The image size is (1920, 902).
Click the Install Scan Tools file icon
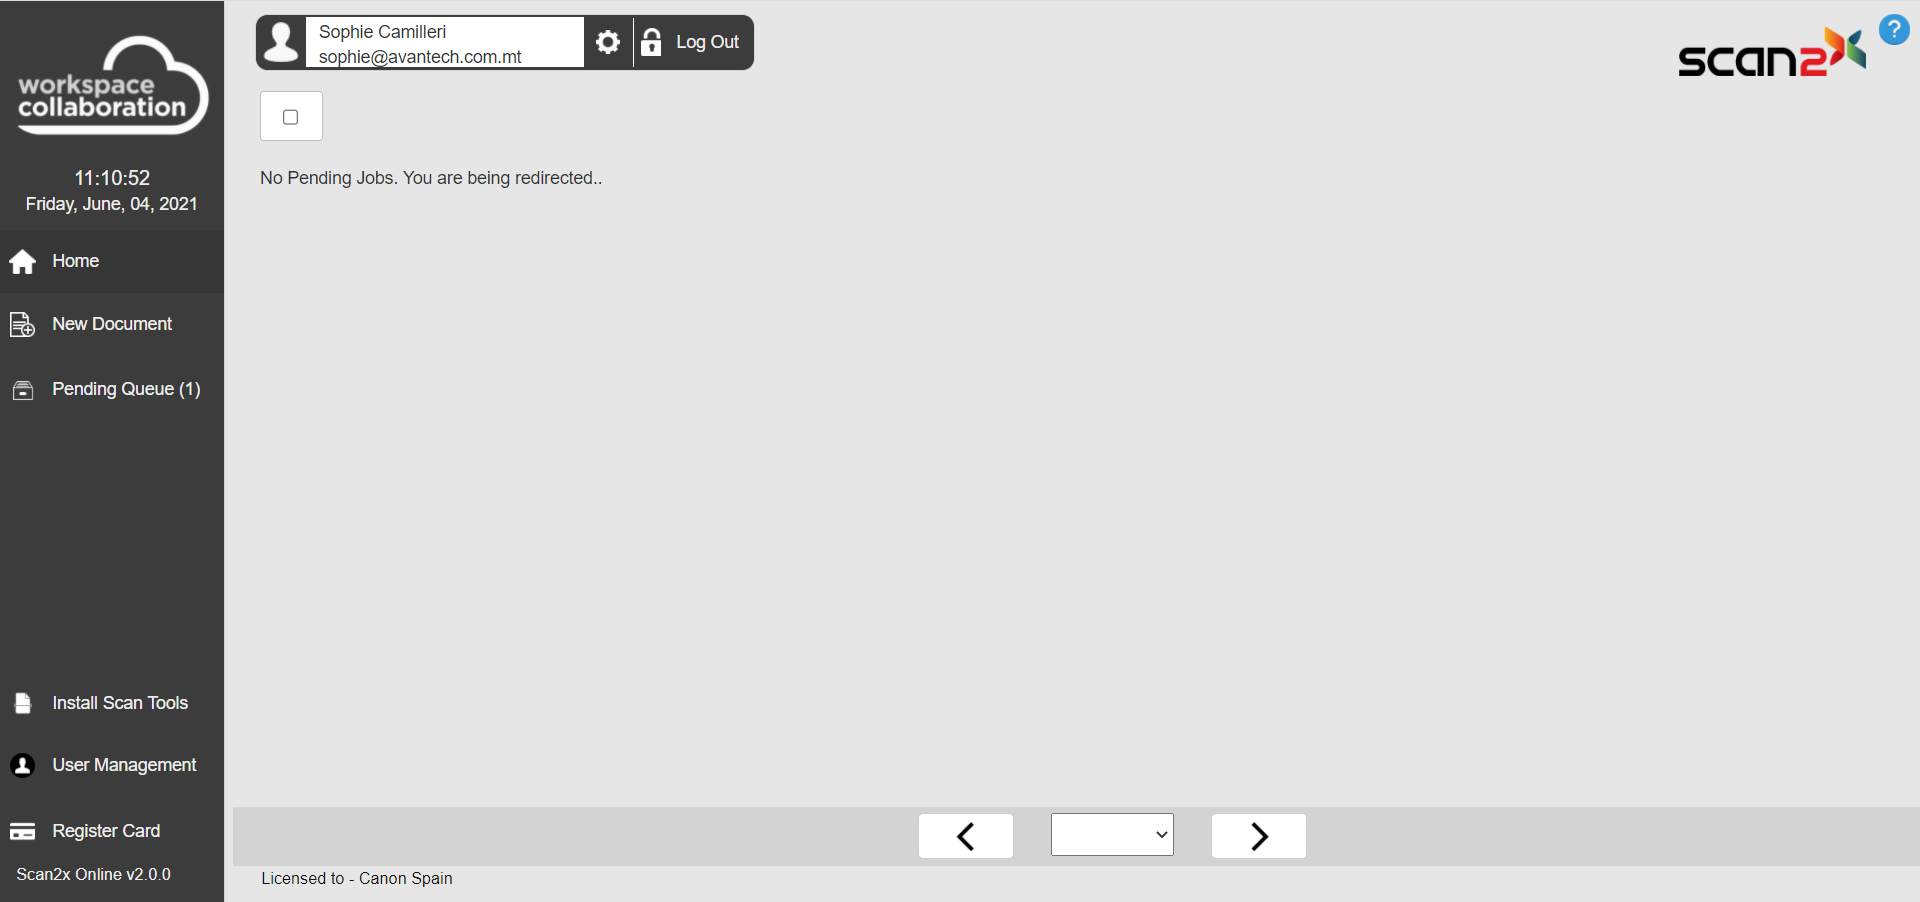pos(23,703)
